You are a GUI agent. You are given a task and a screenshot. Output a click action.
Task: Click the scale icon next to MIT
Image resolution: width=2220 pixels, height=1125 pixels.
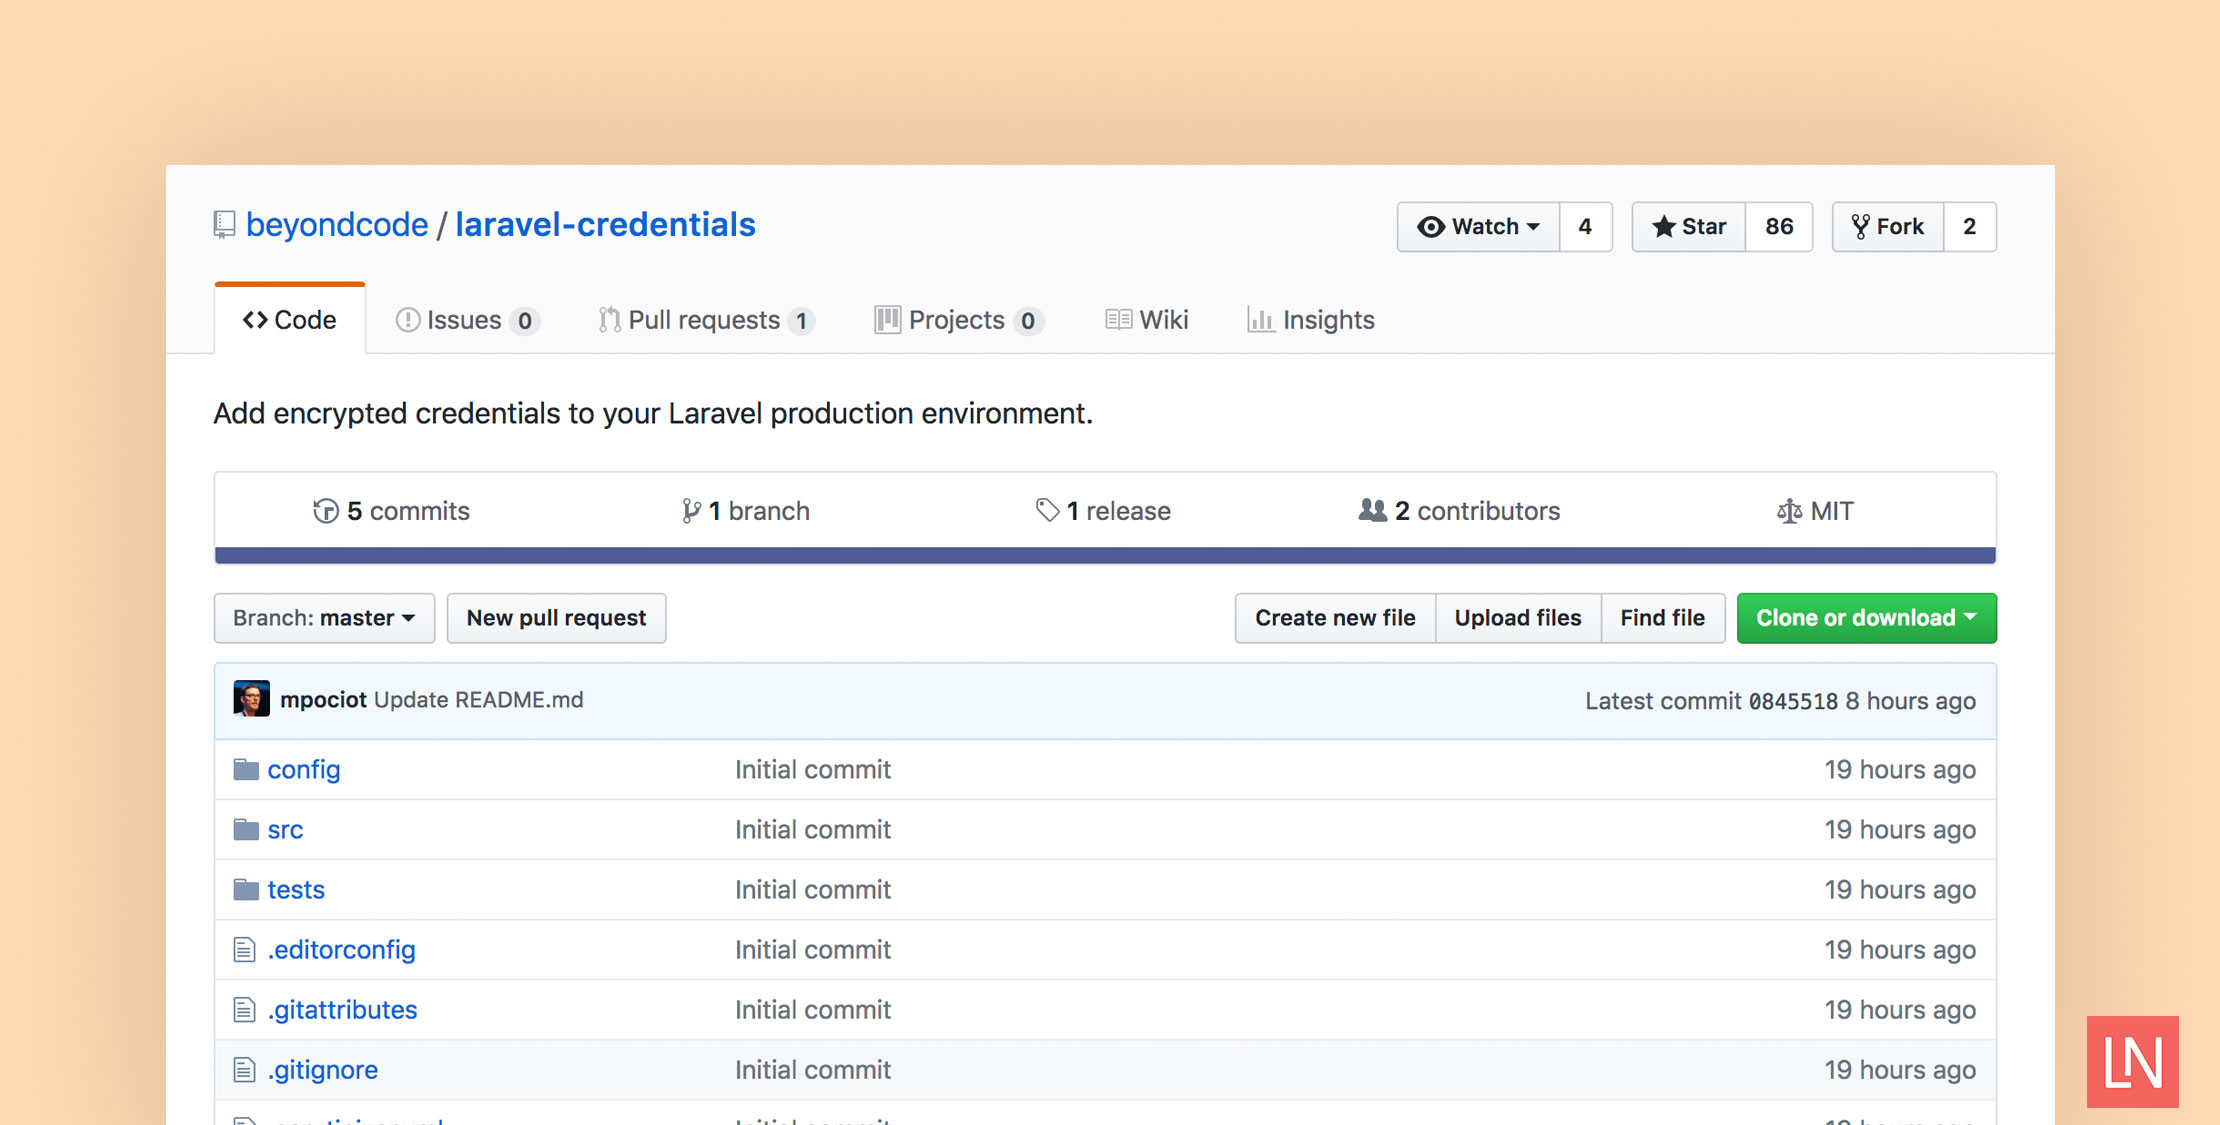(x=1789, y=511)
